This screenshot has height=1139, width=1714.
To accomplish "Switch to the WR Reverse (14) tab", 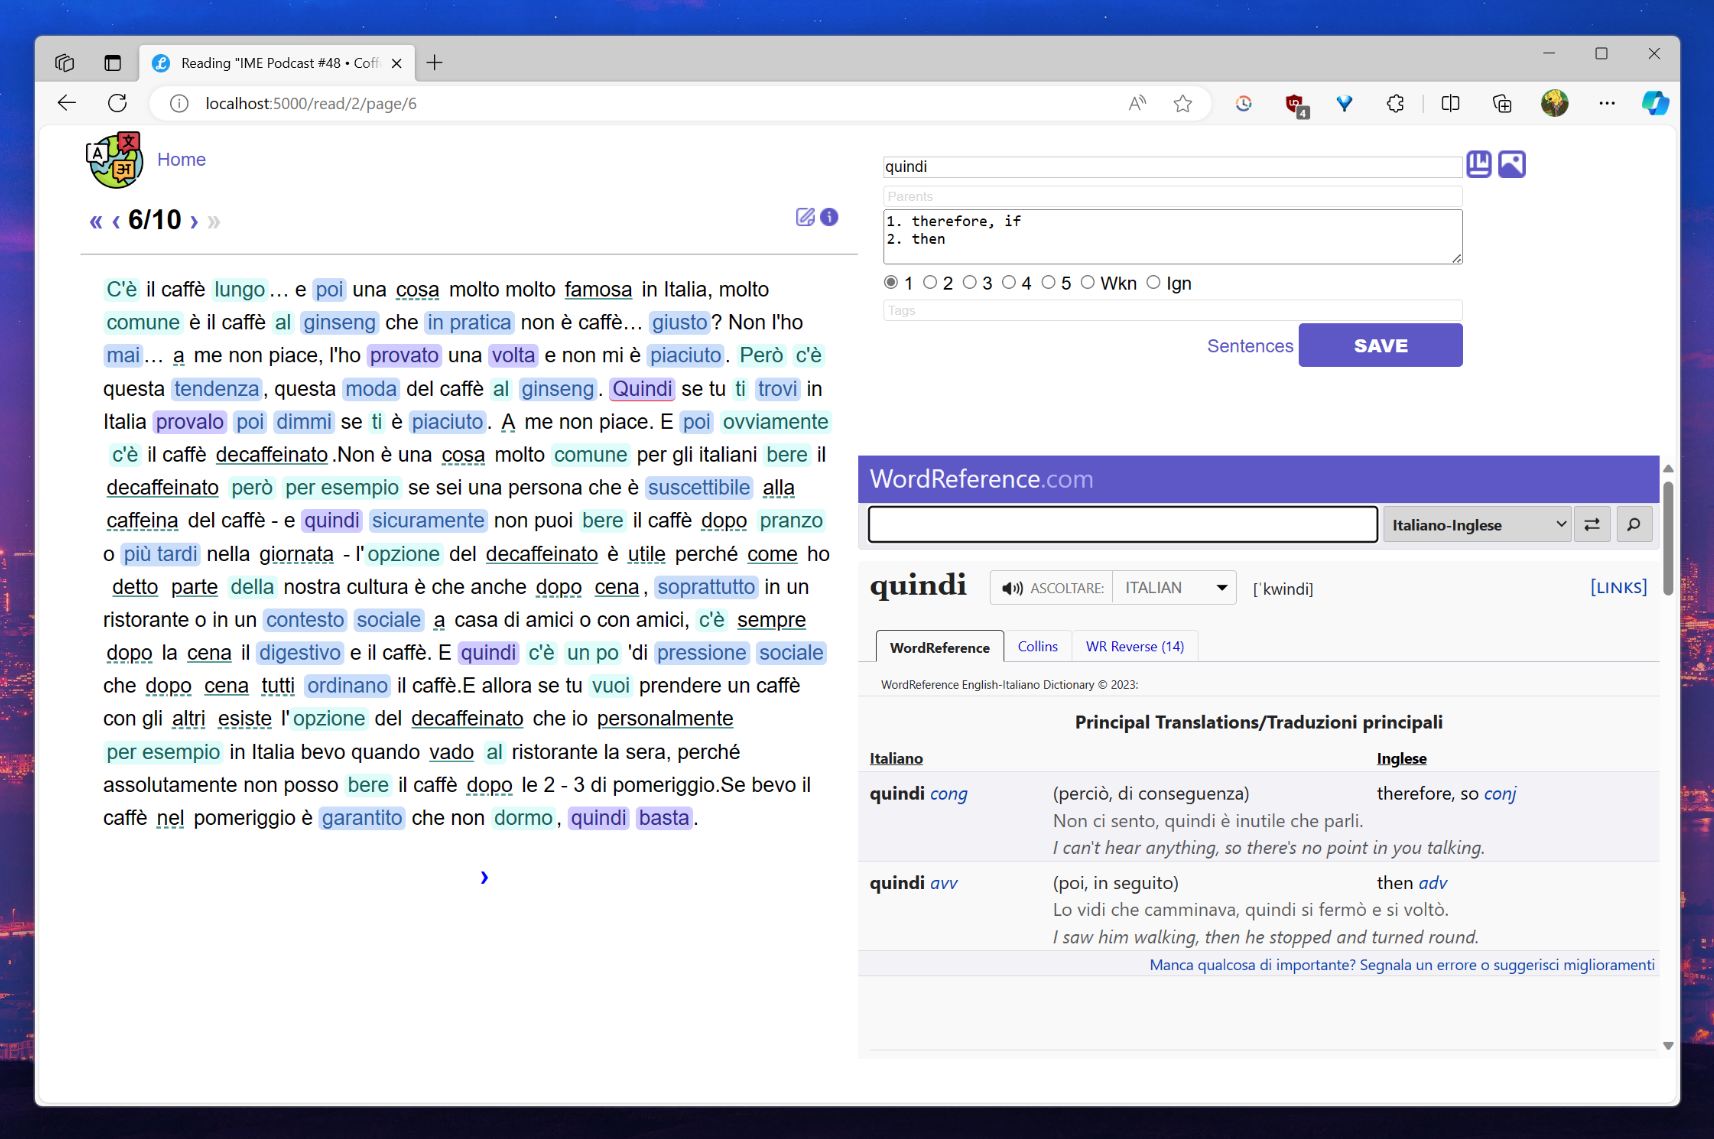I will pos(1135,647).
